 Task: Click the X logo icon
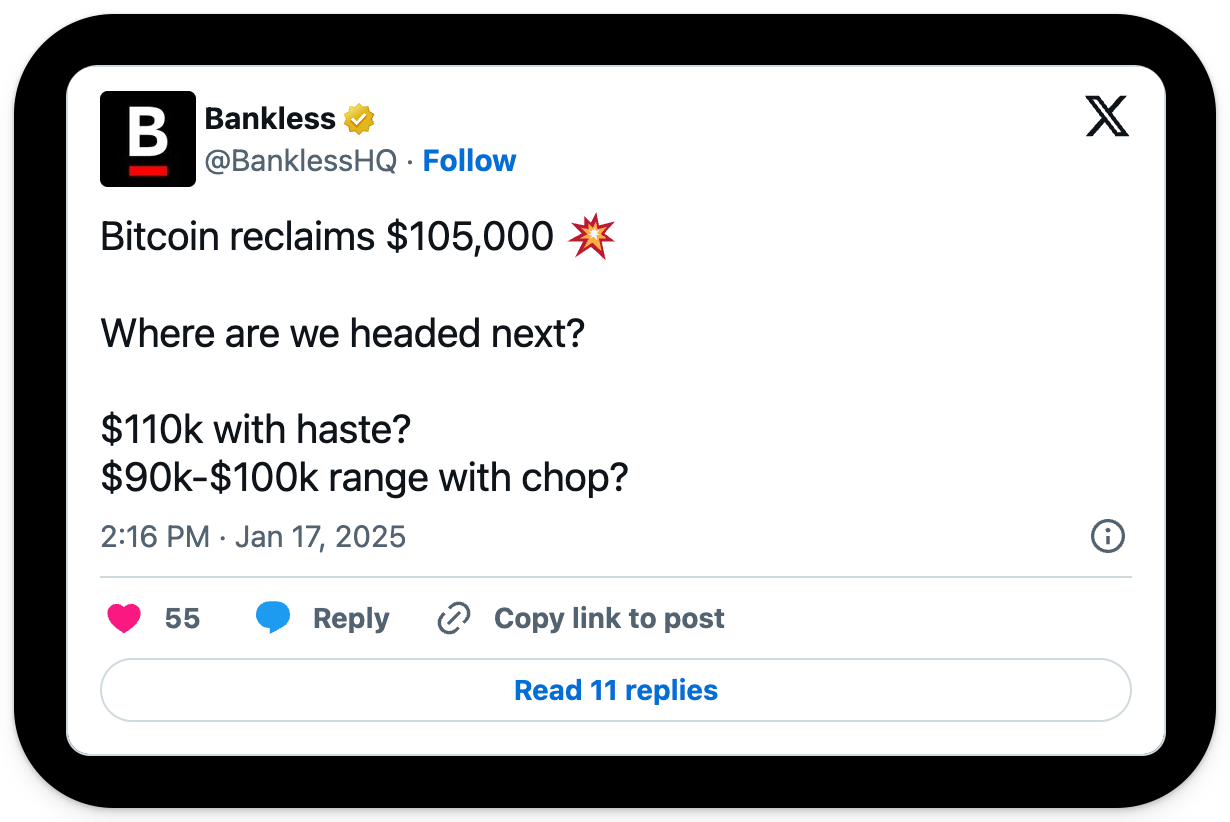[x=1106, y=118]
